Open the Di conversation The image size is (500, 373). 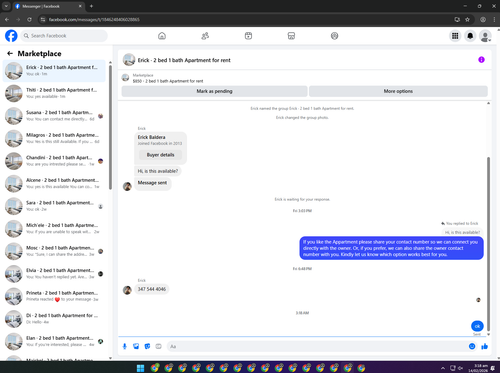tap(54, 319)
